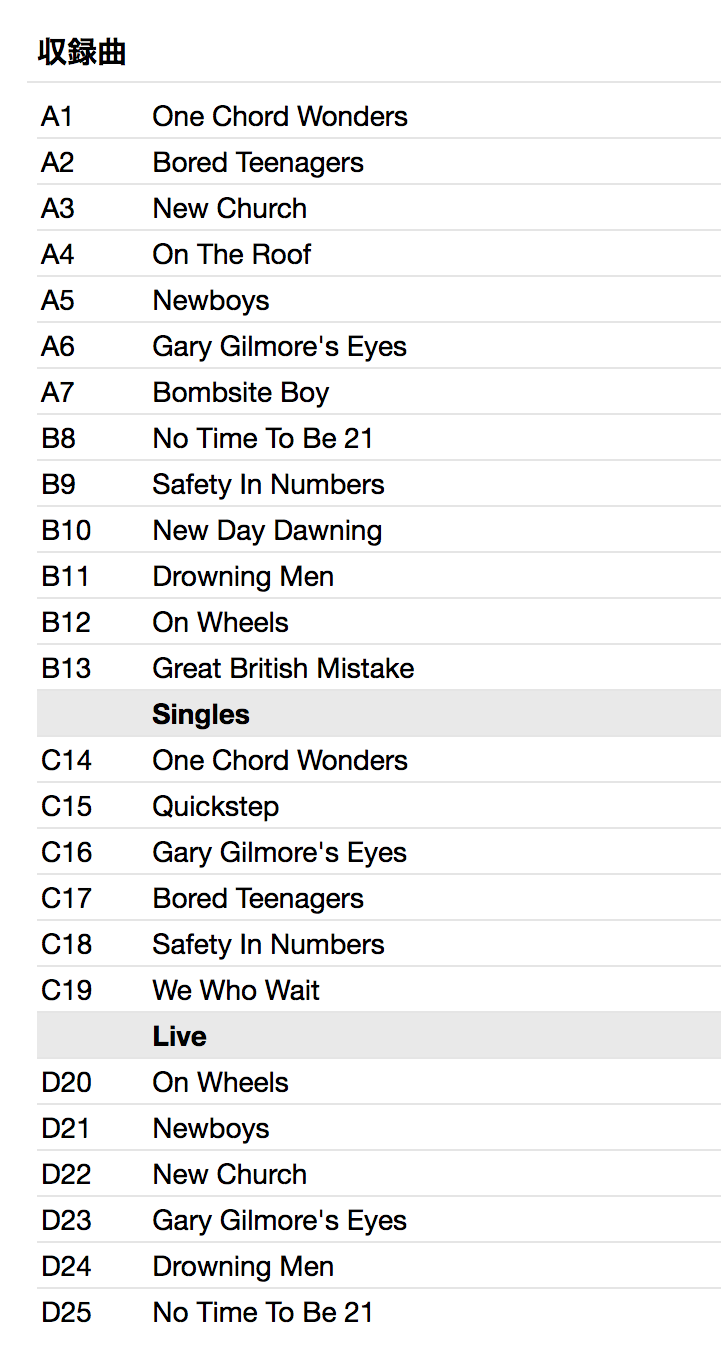Click the 収録曲 heading

click(x=82, y=52)
